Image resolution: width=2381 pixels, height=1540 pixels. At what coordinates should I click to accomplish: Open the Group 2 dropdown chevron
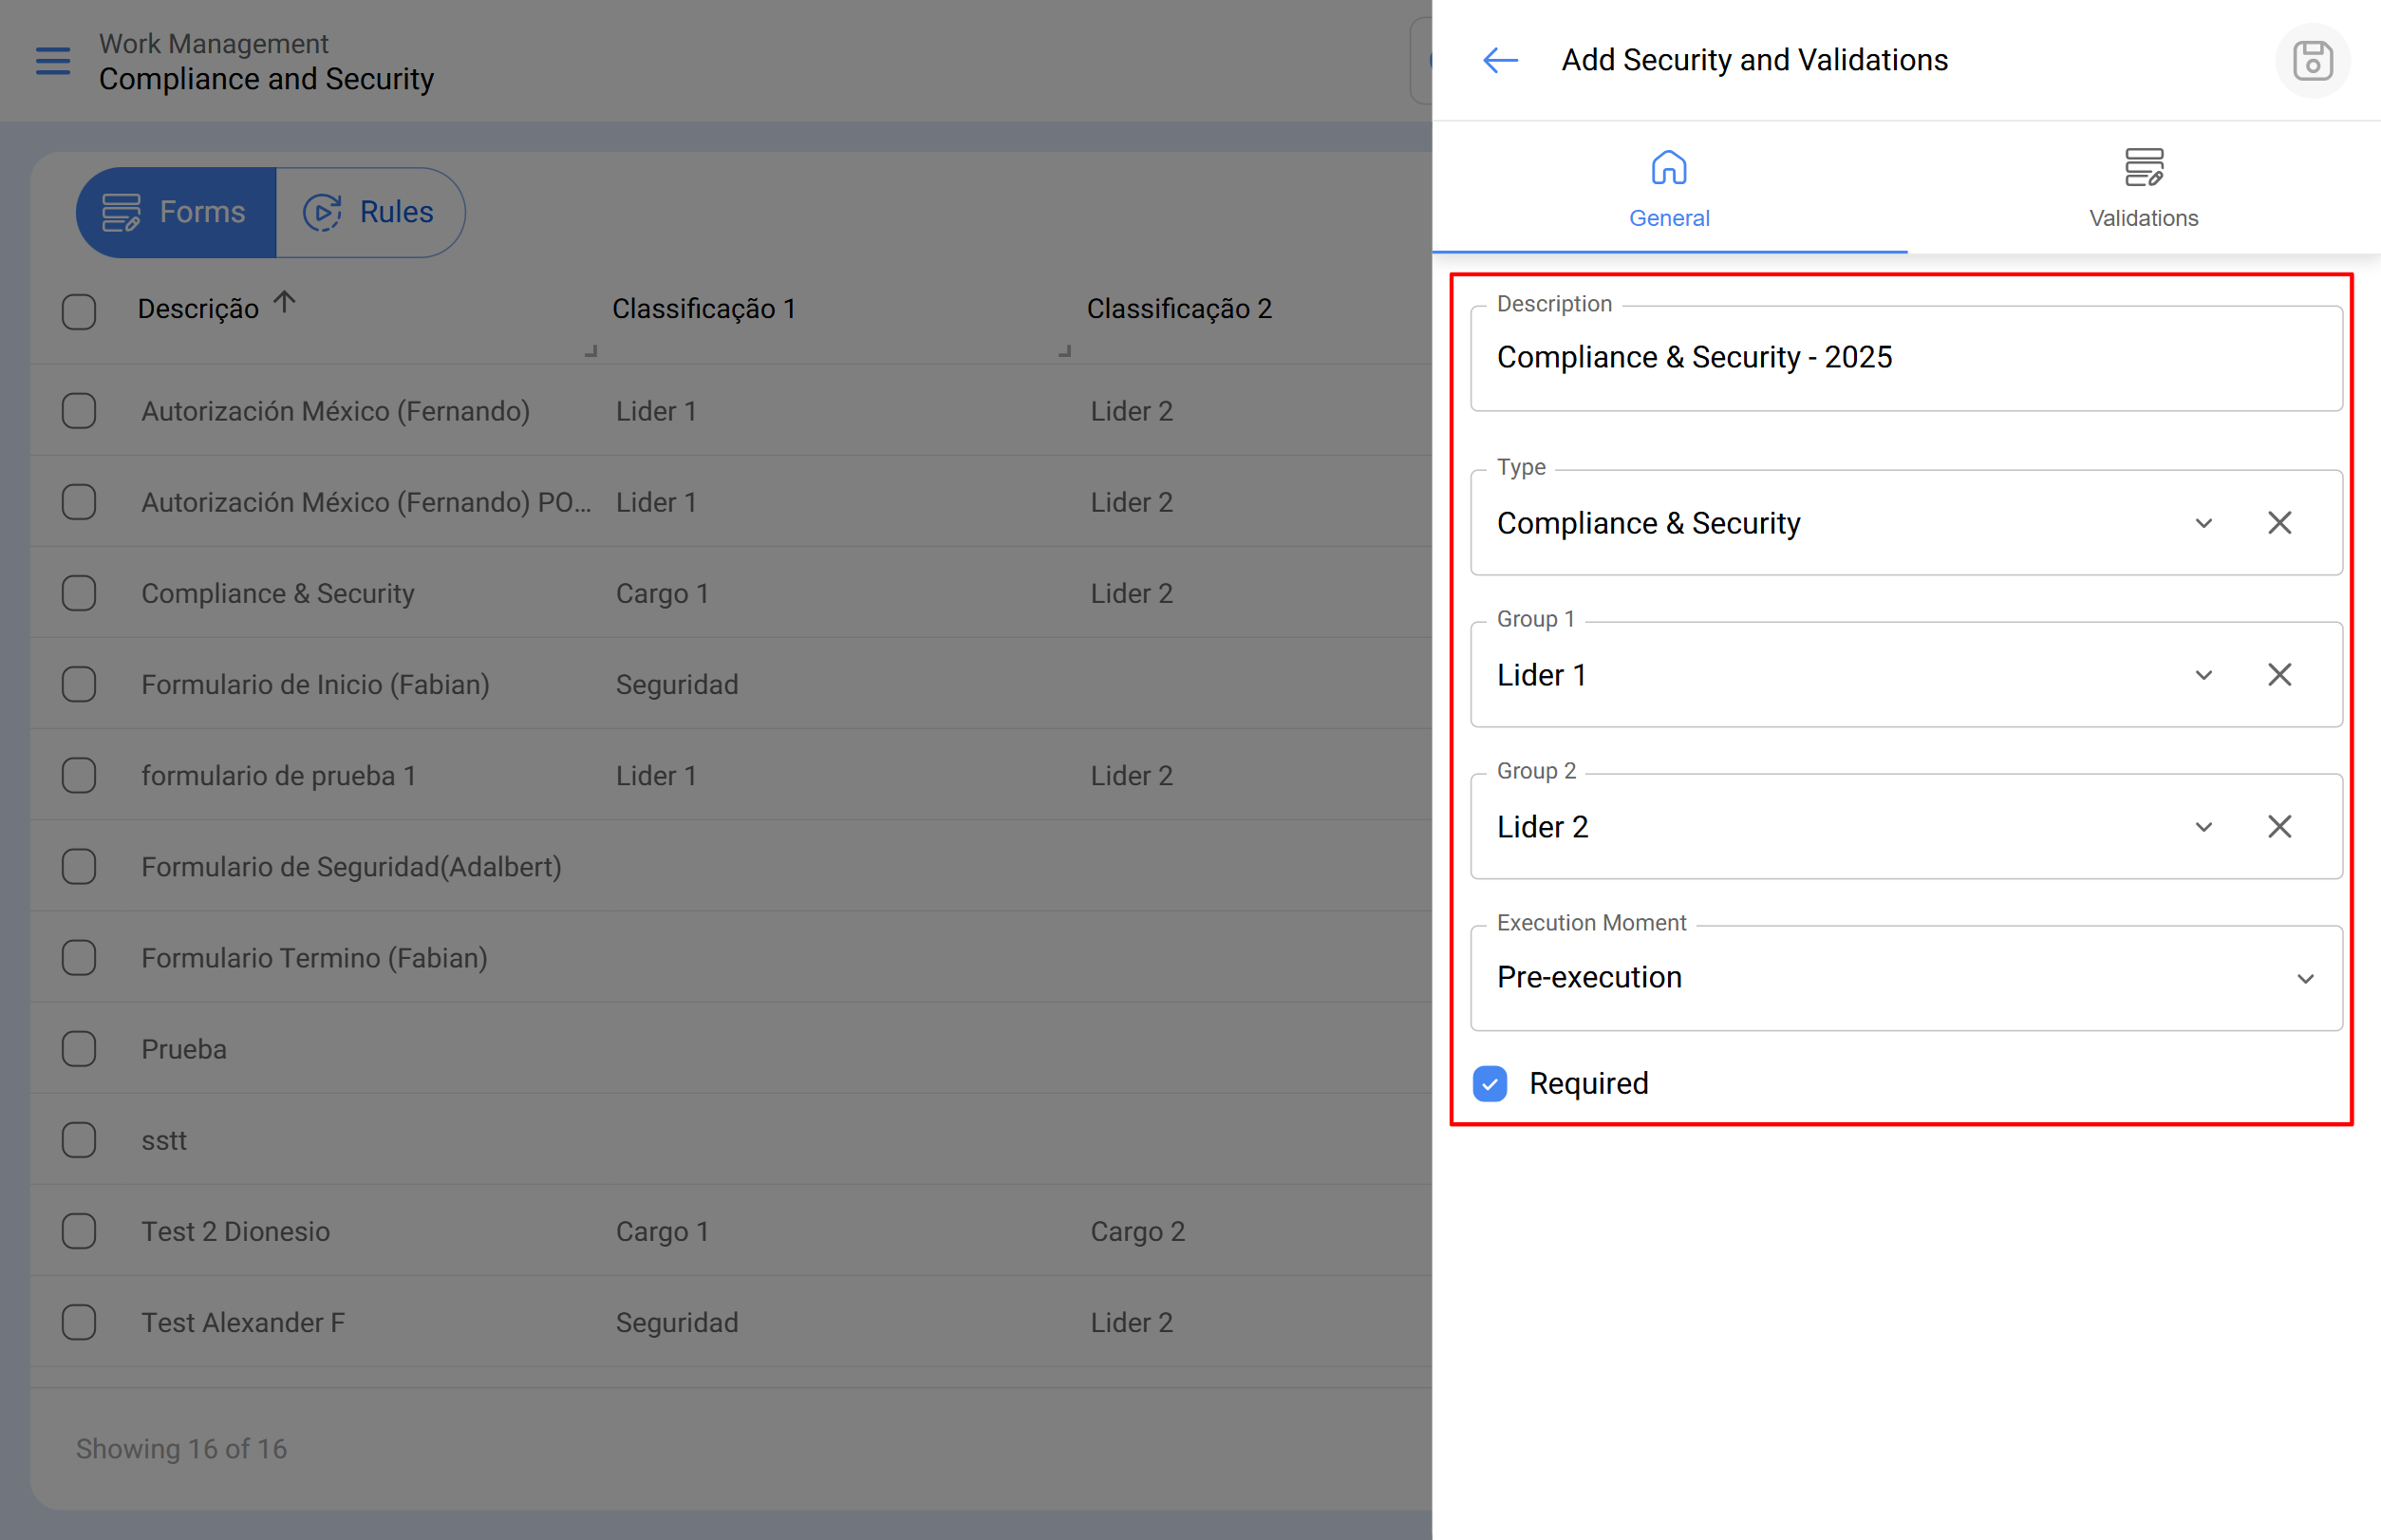[x=2202, y=827]
